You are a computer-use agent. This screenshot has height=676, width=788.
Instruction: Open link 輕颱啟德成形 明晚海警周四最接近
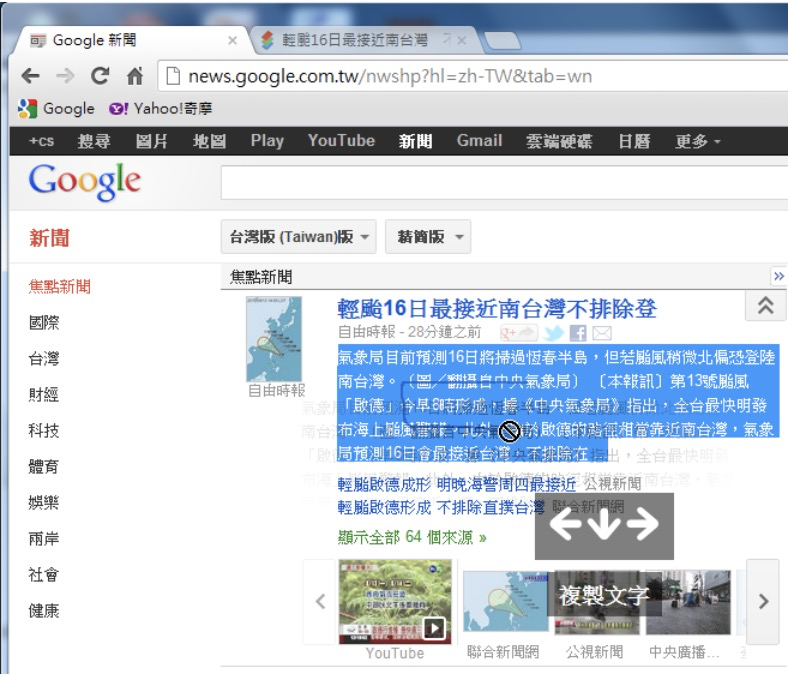pos(456,484)
